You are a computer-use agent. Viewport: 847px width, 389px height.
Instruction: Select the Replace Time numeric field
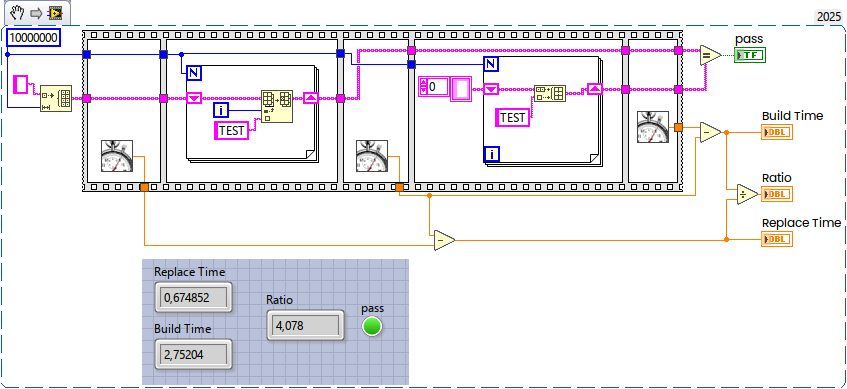tap(194, 297)
